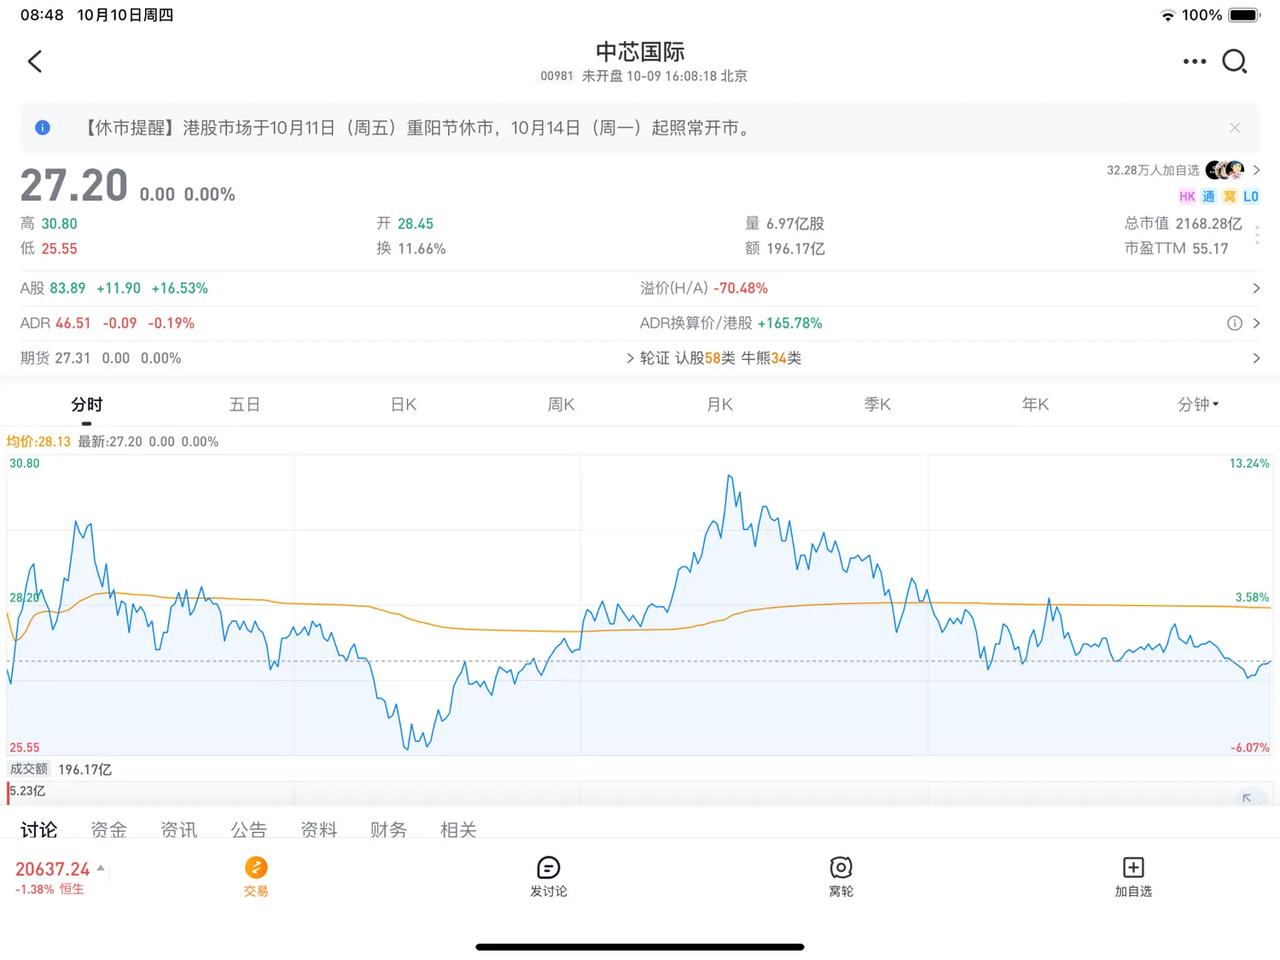
Task: Open vertical dots beside 总市值
Action: [x=1257, y=235]
